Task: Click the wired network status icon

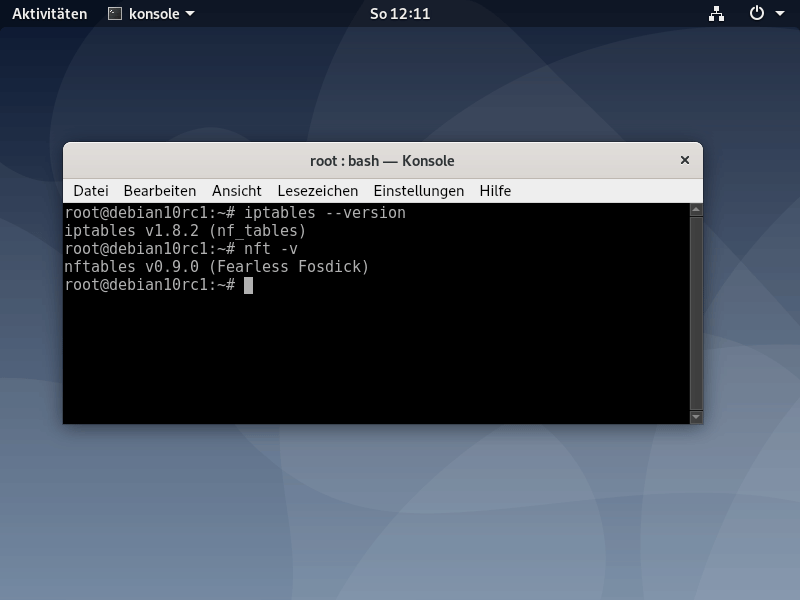Action: point(714,13)
